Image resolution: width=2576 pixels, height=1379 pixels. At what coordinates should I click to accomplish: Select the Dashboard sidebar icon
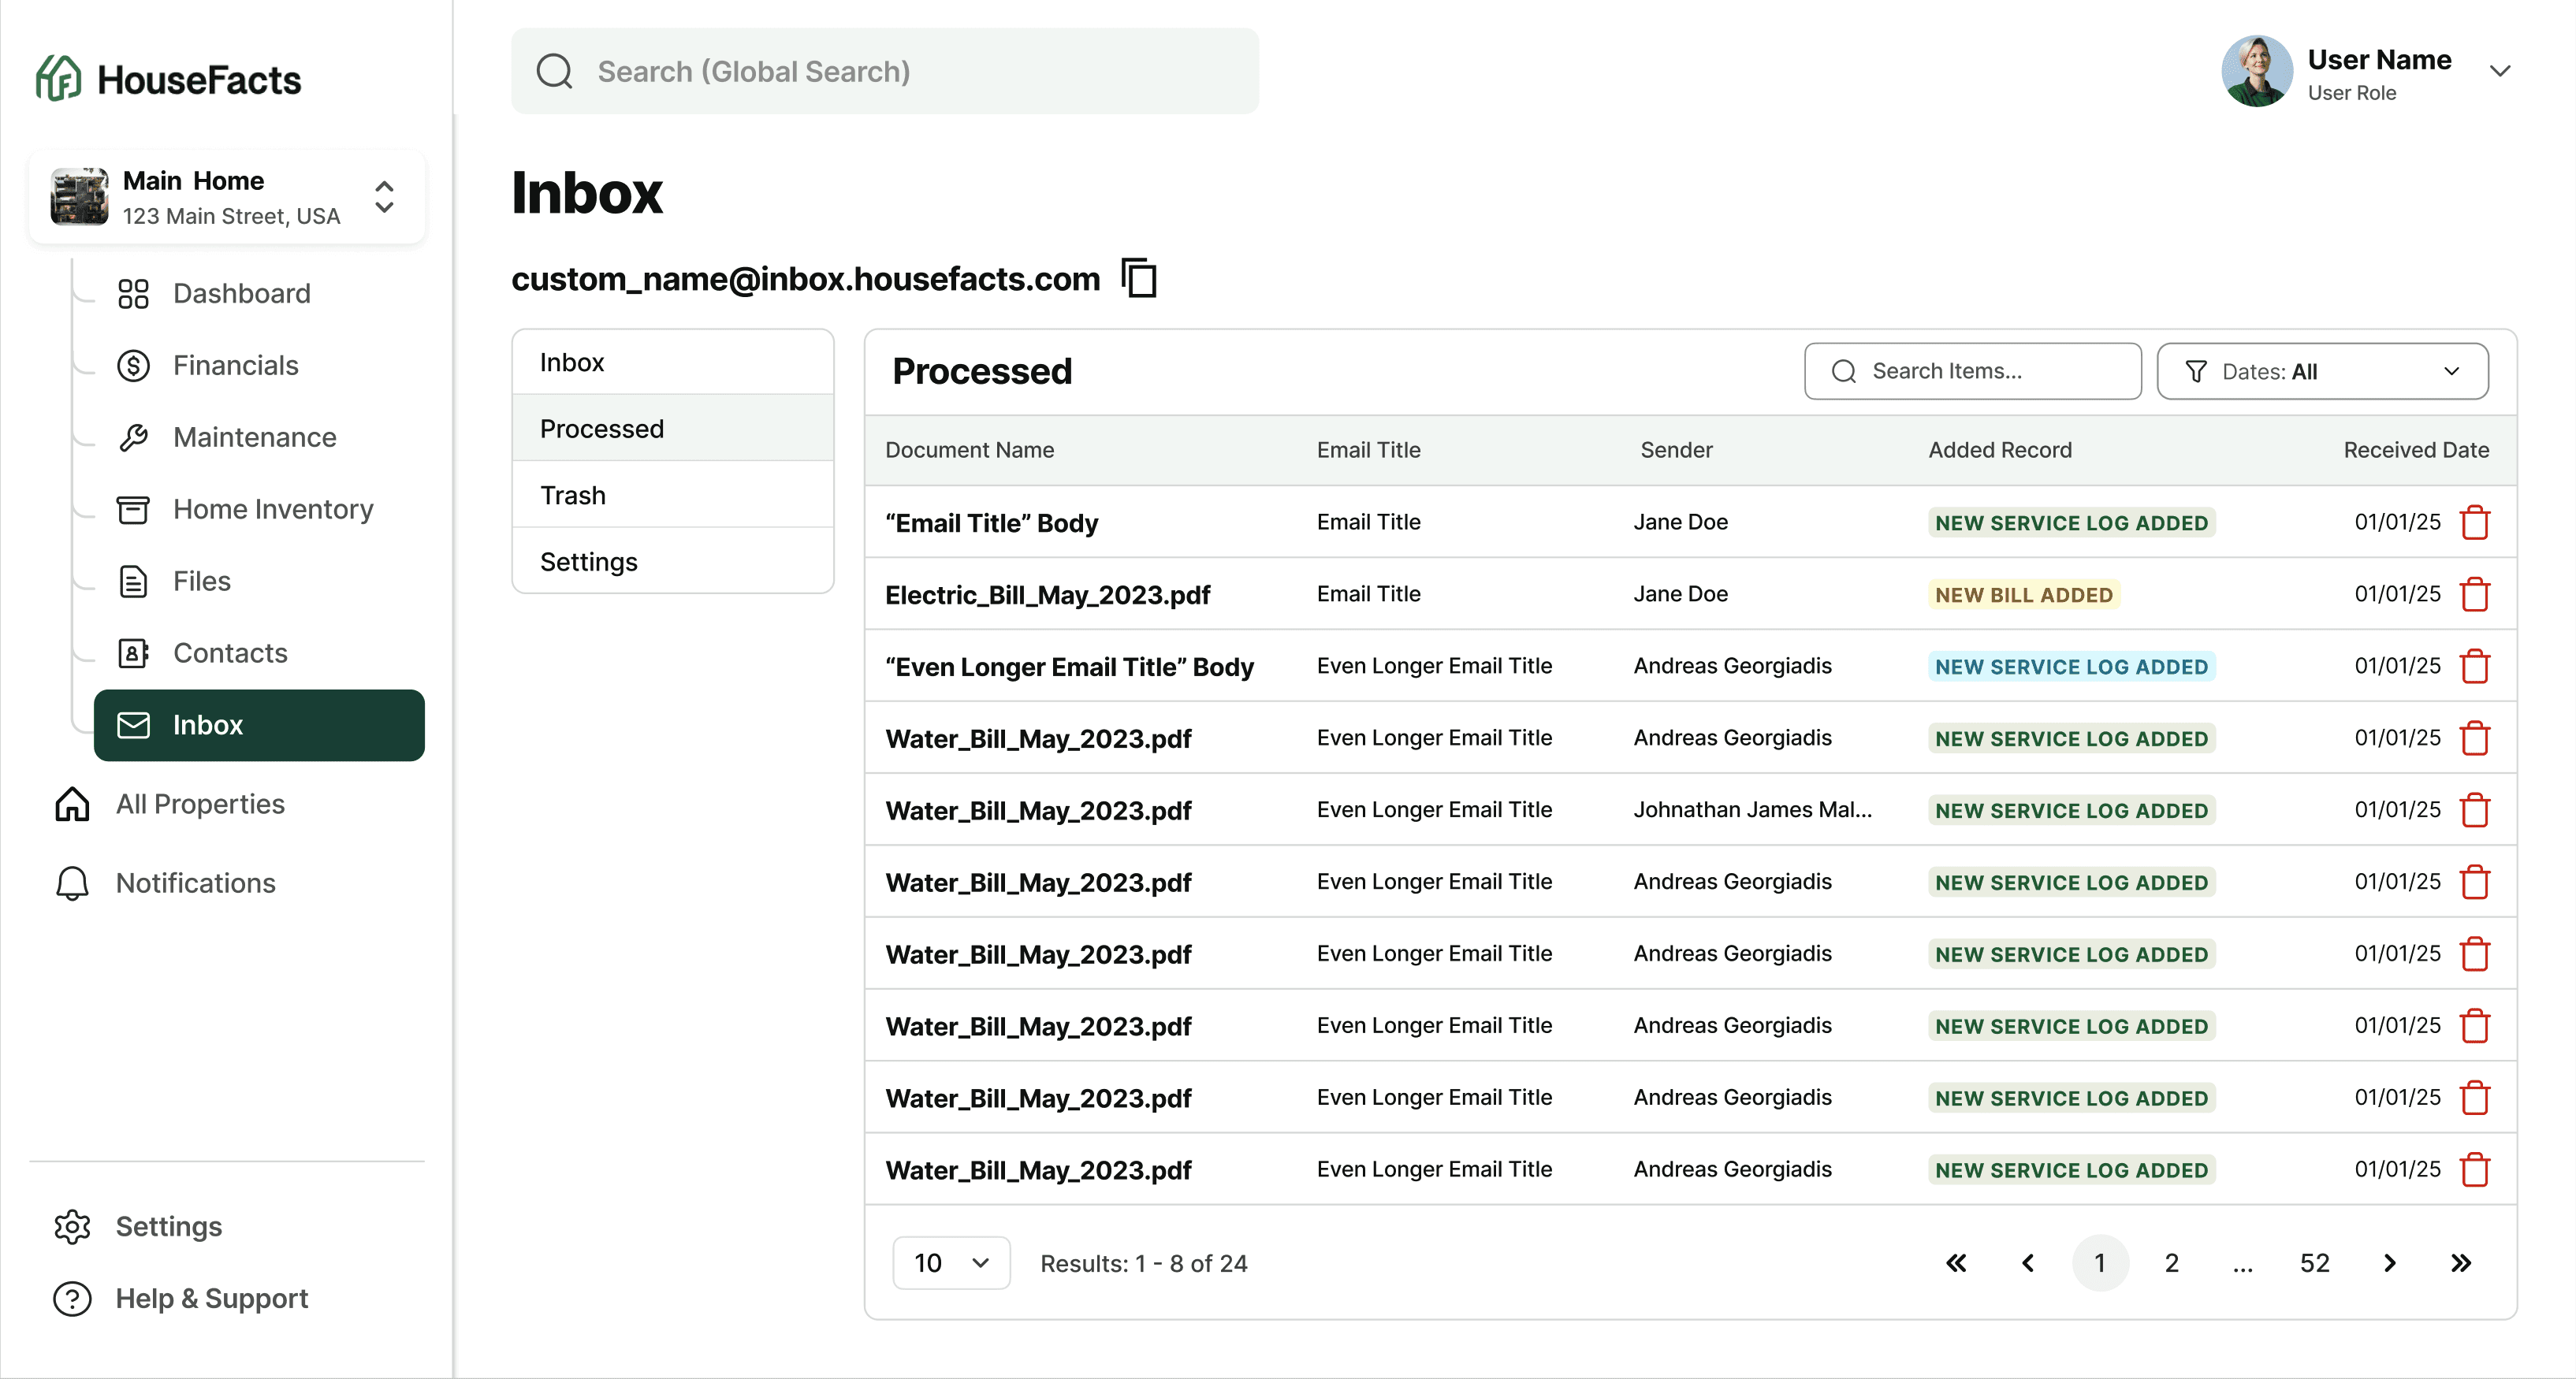point(134,293)
